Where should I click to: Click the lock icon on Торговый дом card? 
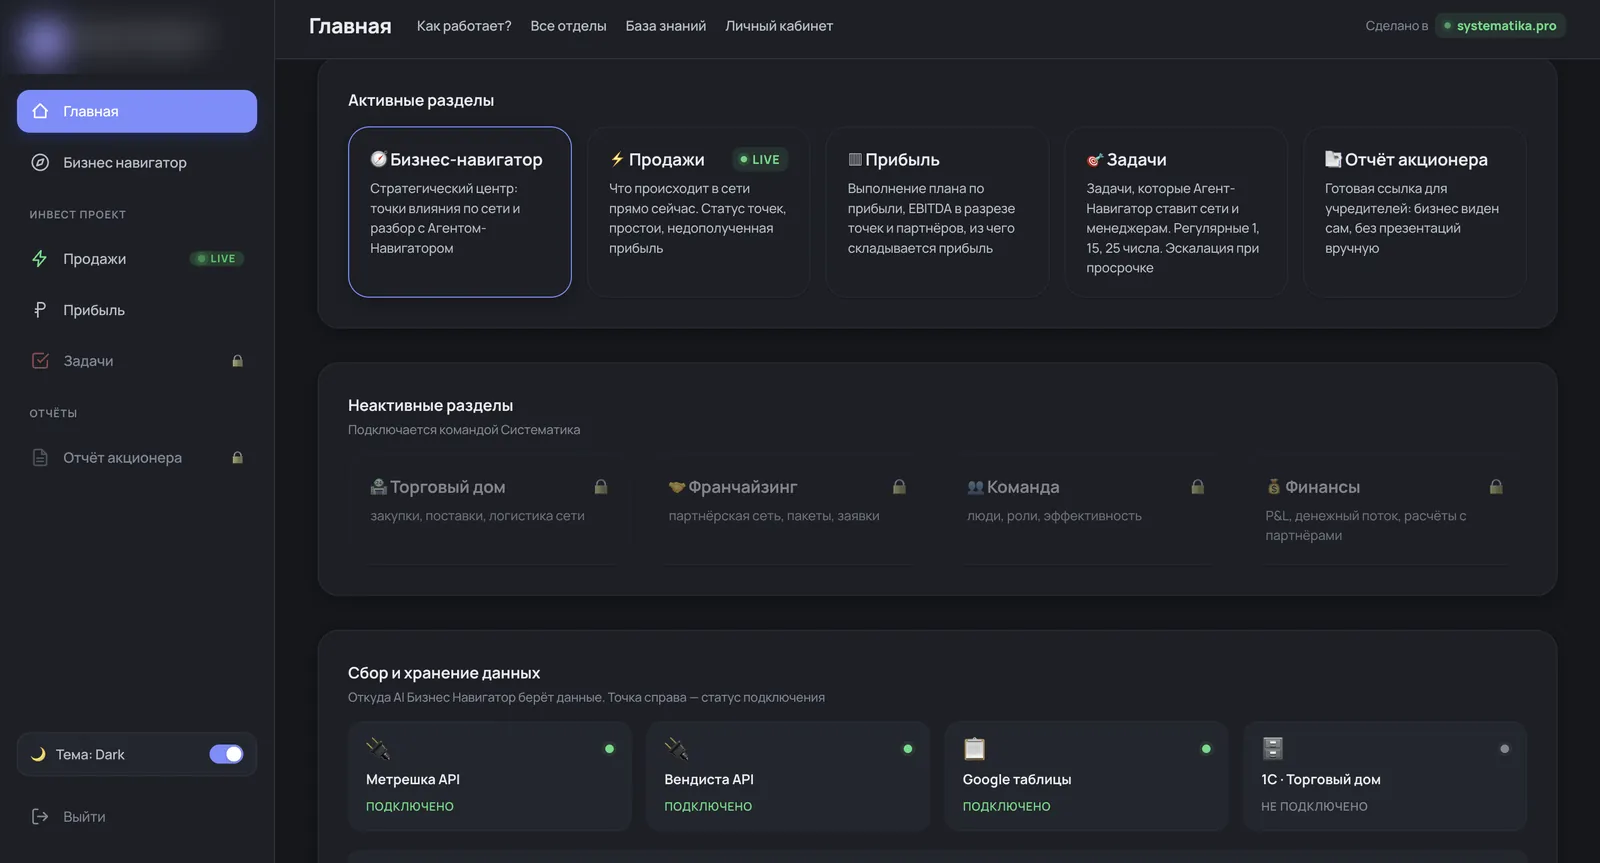pyautogui.click(x=601, y=487)
